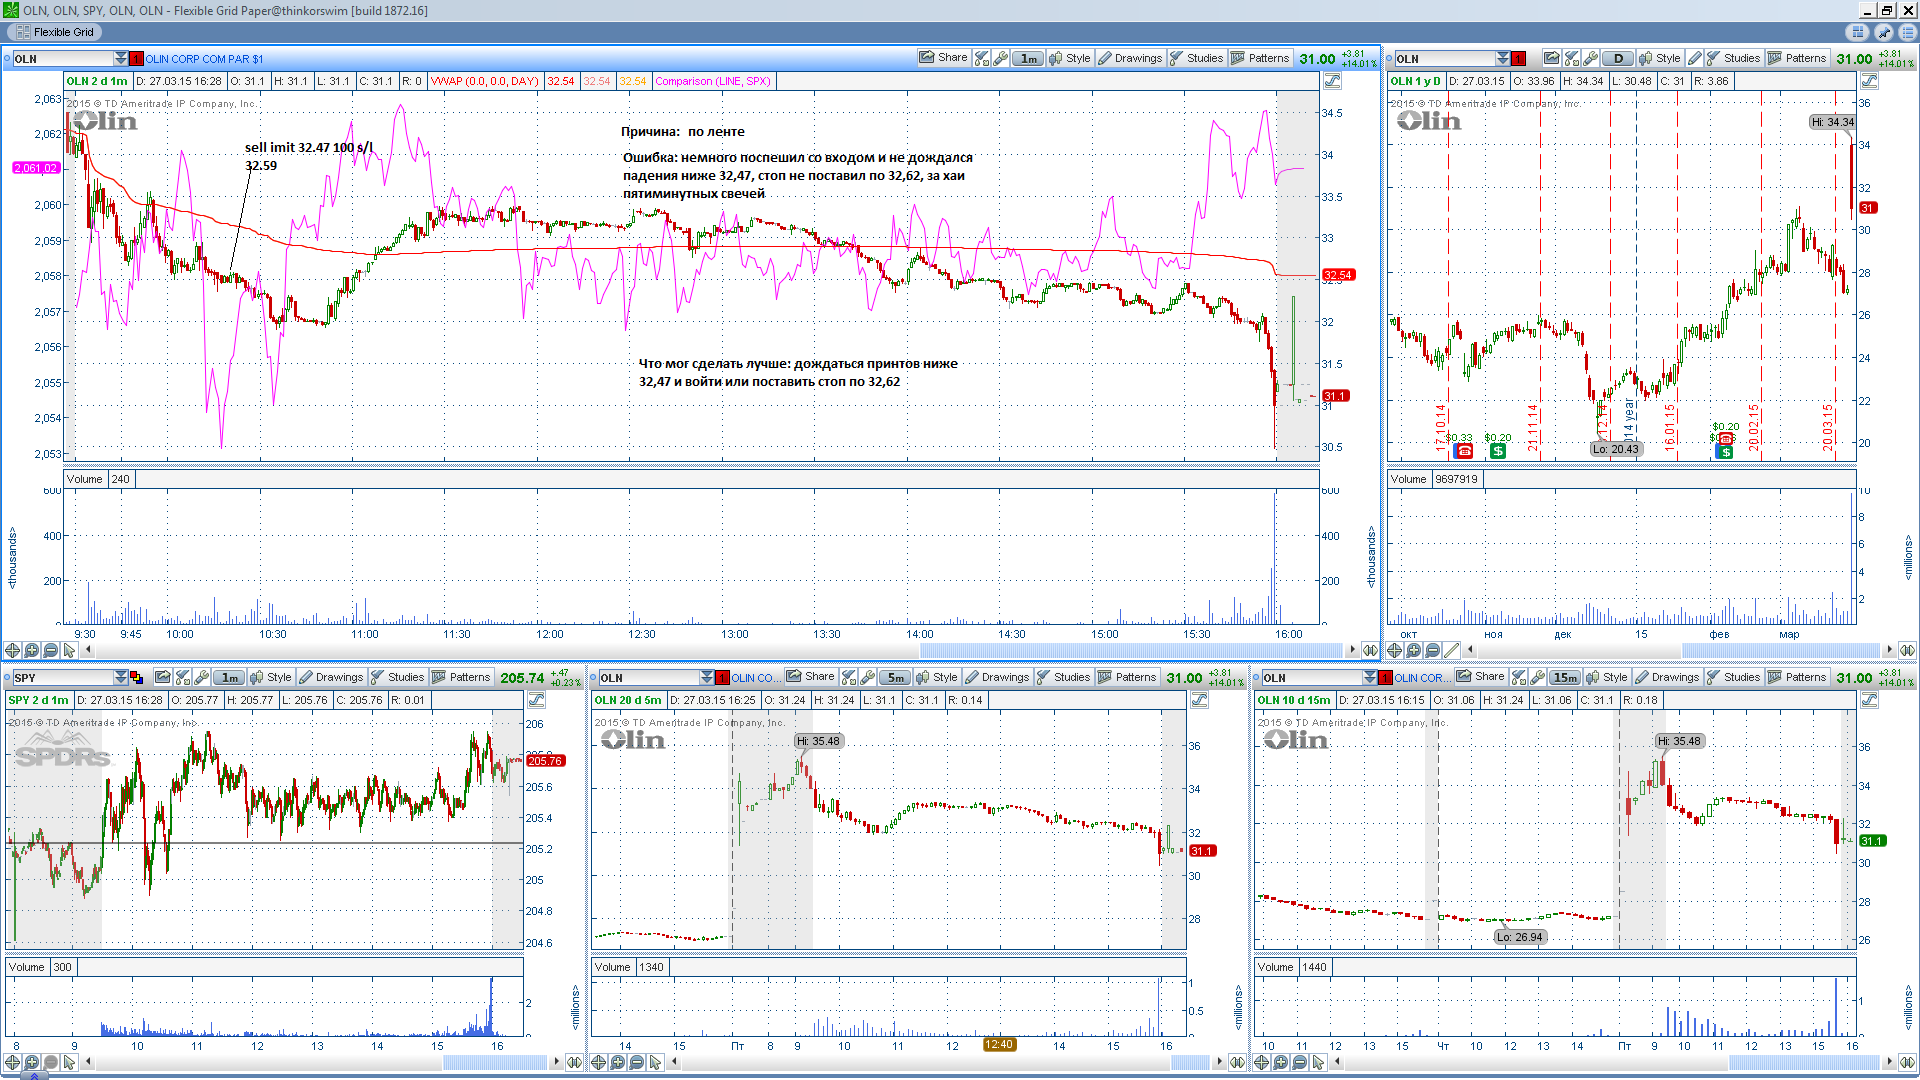Zoom in on the OLN daily chart

[1414, 650]
